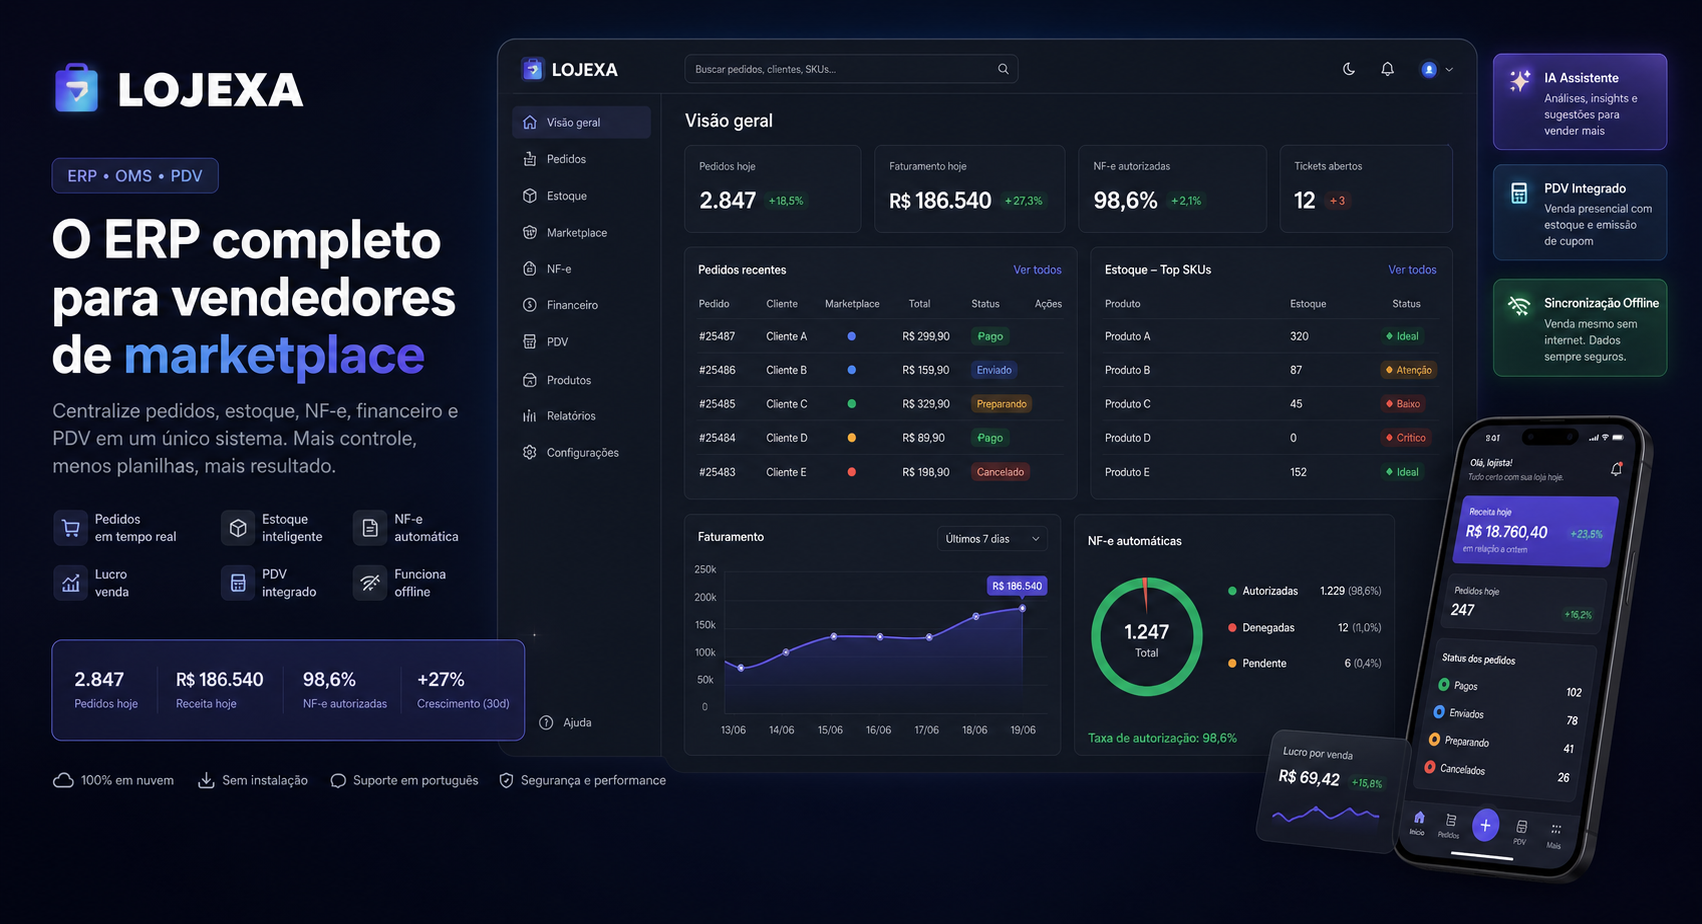
Task: Expand the Últimos 7 dias dropdown
Action: click(x=992, y=539)
